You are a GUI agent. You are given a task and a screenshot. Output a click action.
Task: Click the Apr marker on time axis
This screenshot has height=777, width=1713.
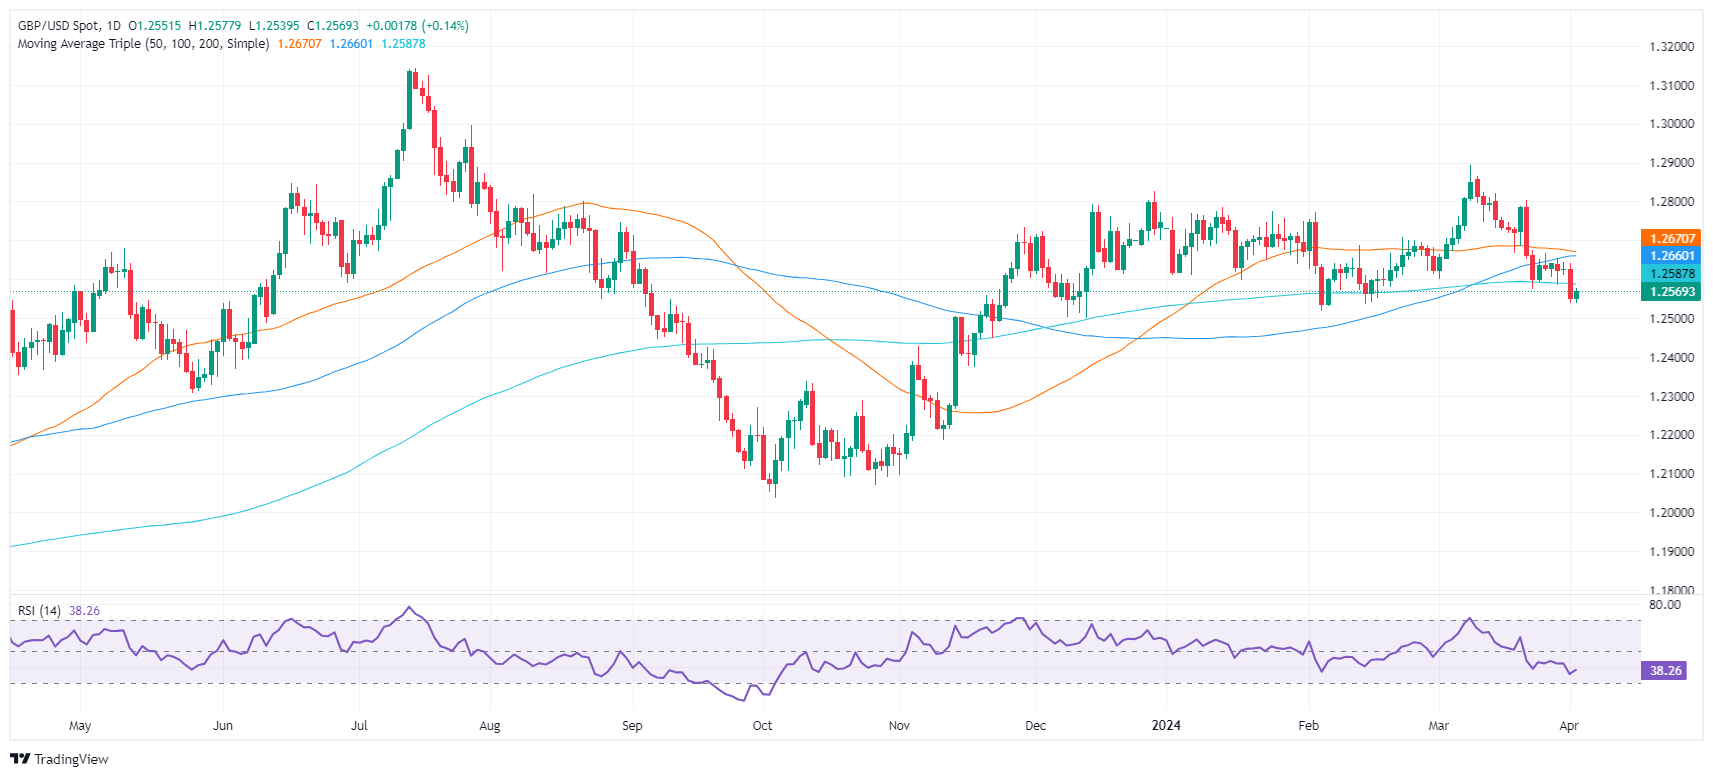click(x=1568, y=726)
